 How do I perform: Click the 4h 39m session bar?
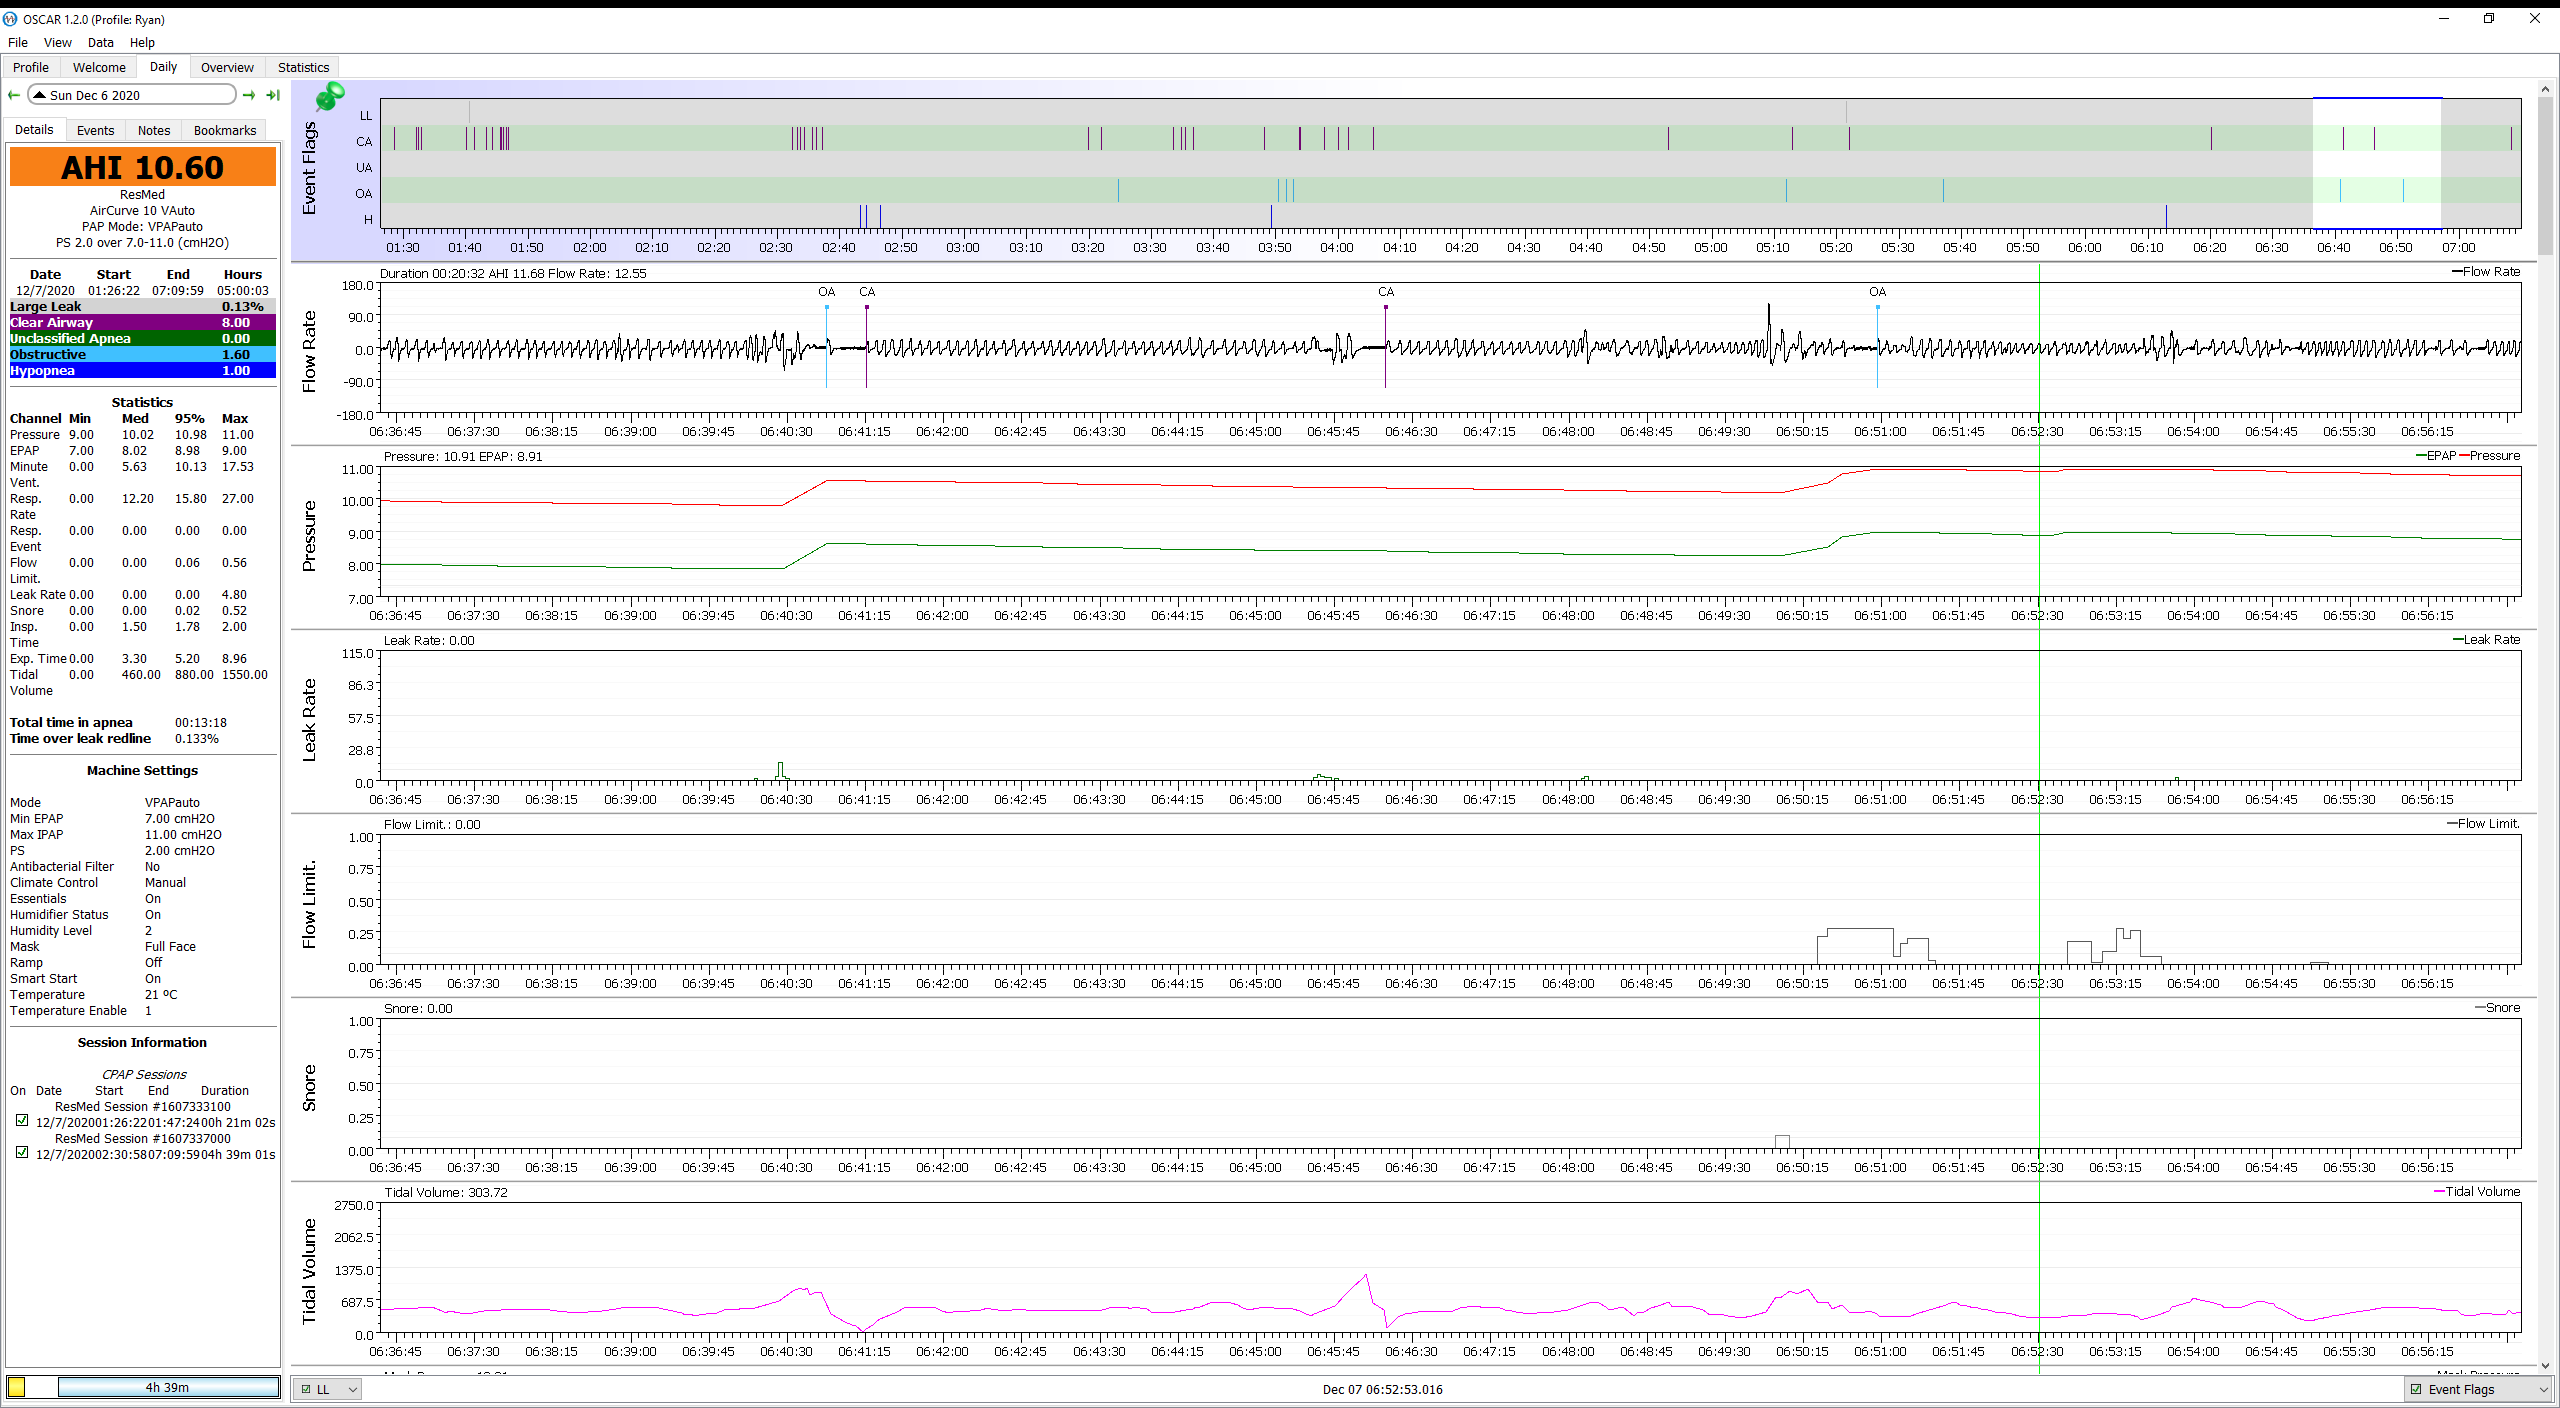click(168, 1387)
